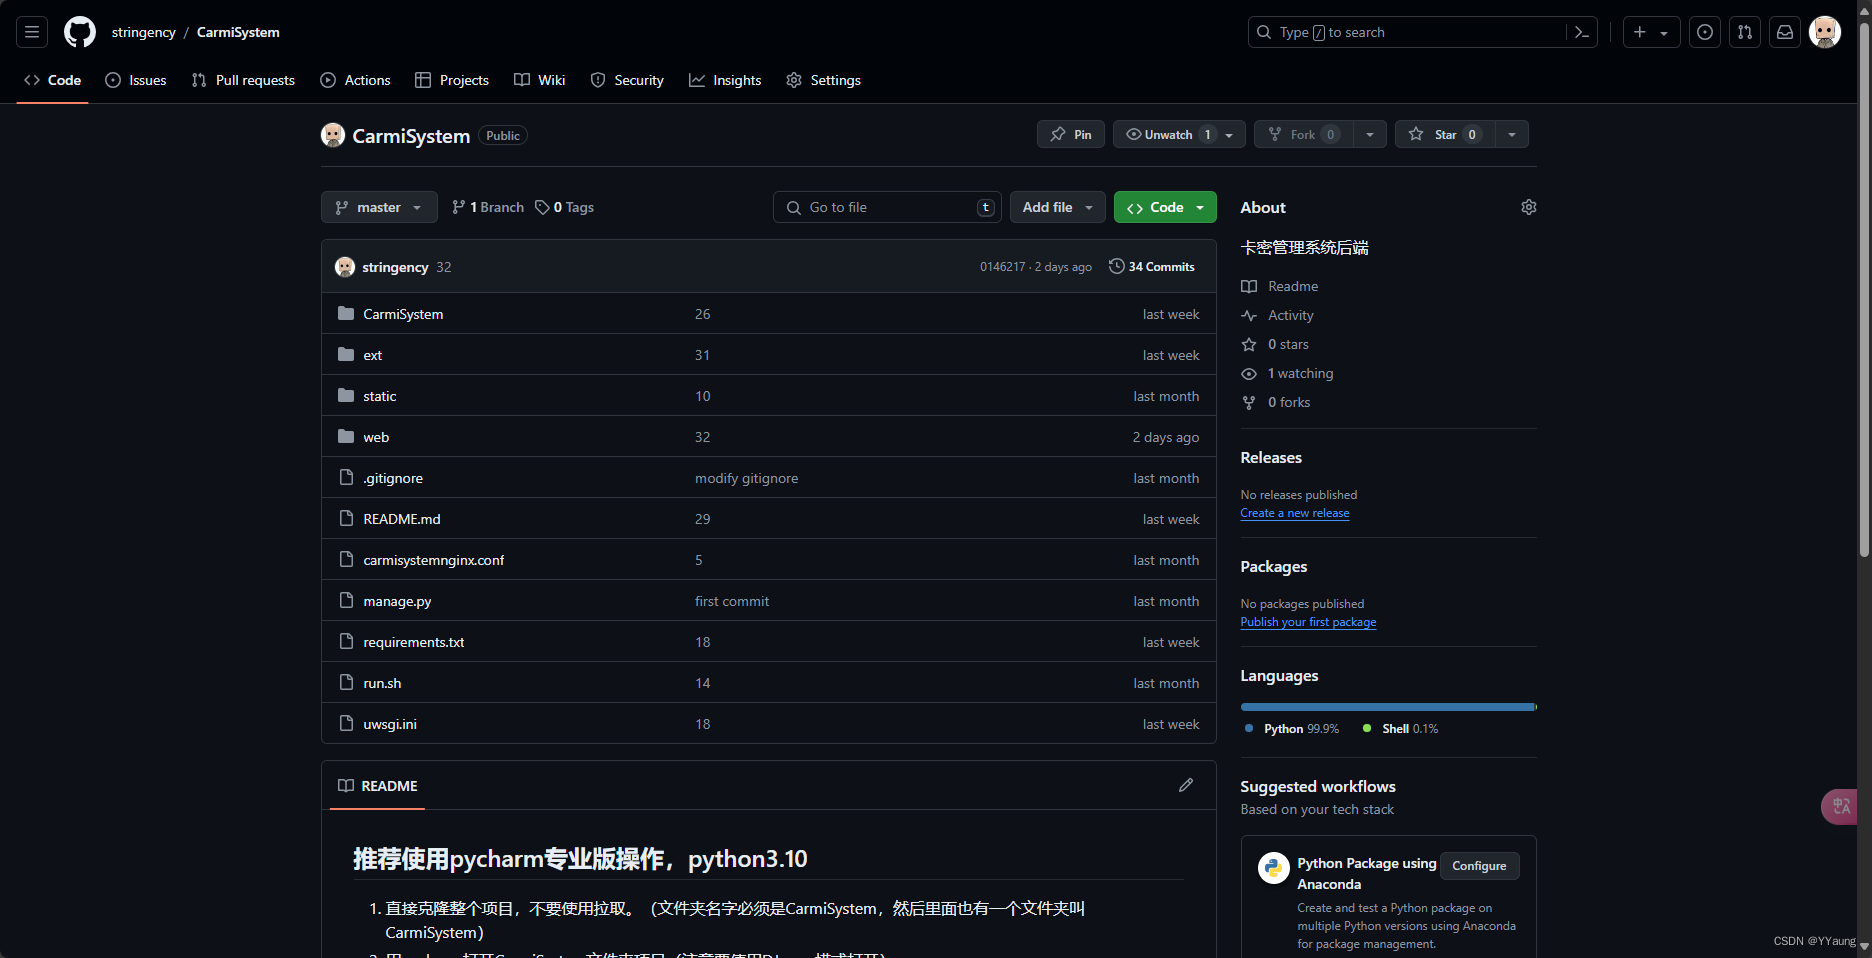
Task: Click the repository owner avatar beside CarmiSystem title
Action: click(x=333, y=135)
